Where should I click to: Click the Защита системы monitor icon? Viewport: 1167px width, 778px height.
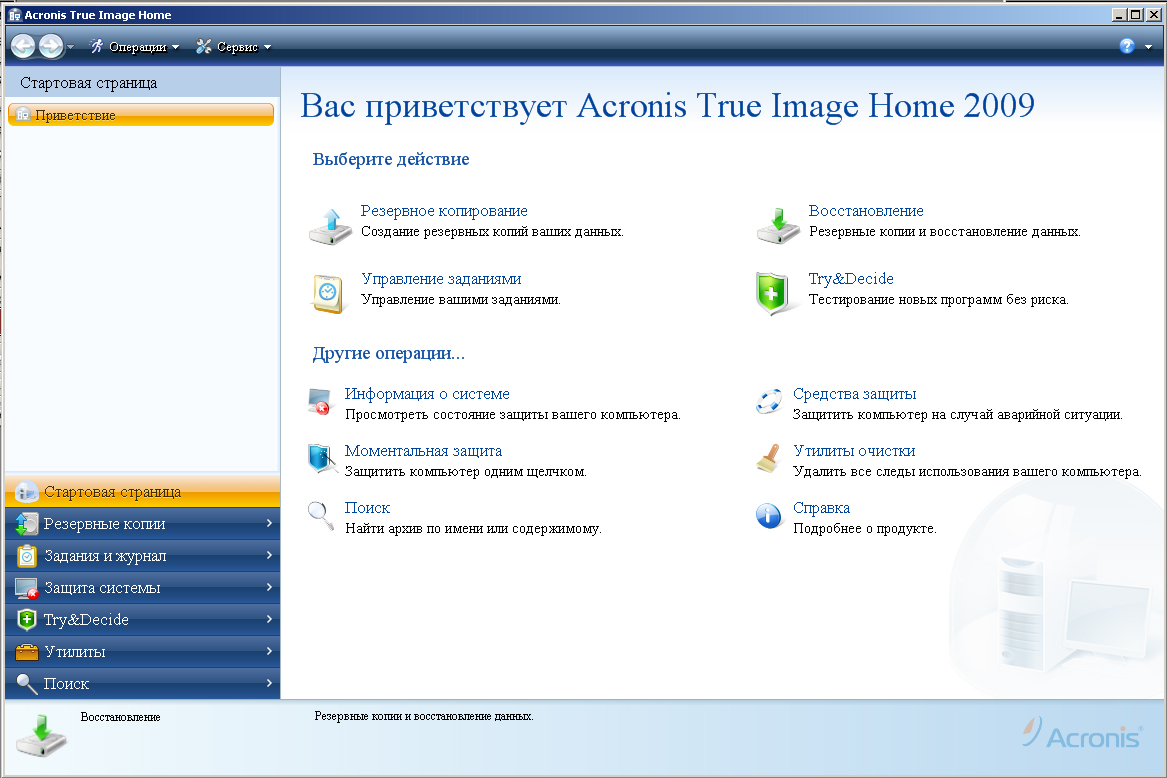click(26, 589)
